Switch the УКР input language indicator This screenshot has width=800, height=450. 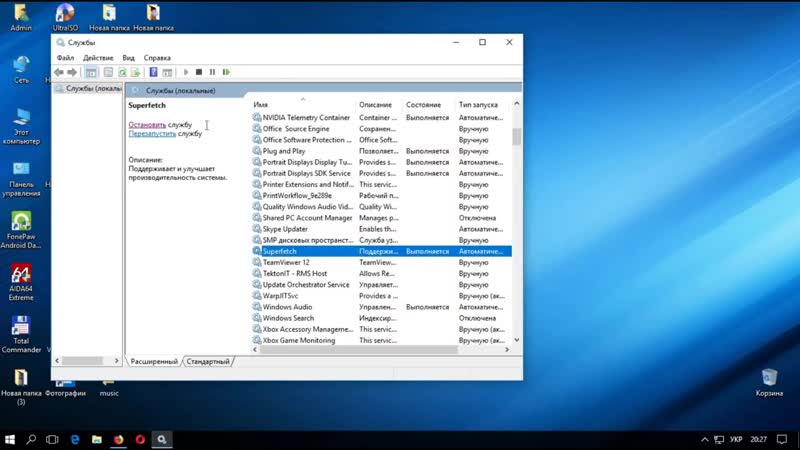pos(736,439)
